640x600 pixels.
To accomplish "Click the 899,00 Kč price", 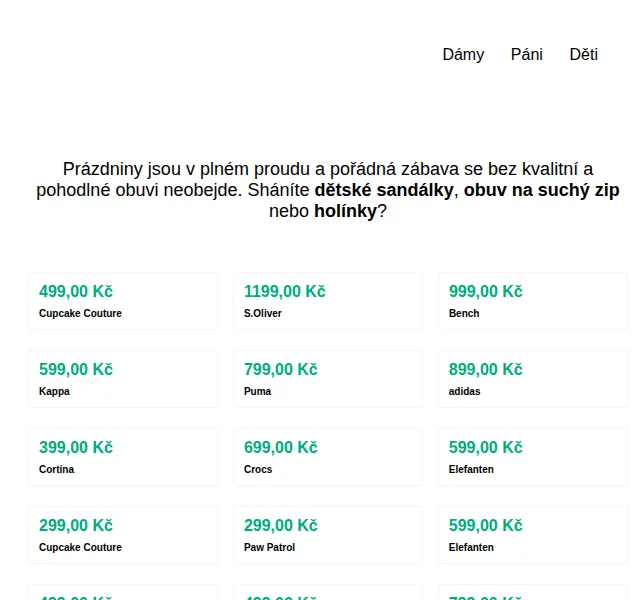I will (486, 369).
